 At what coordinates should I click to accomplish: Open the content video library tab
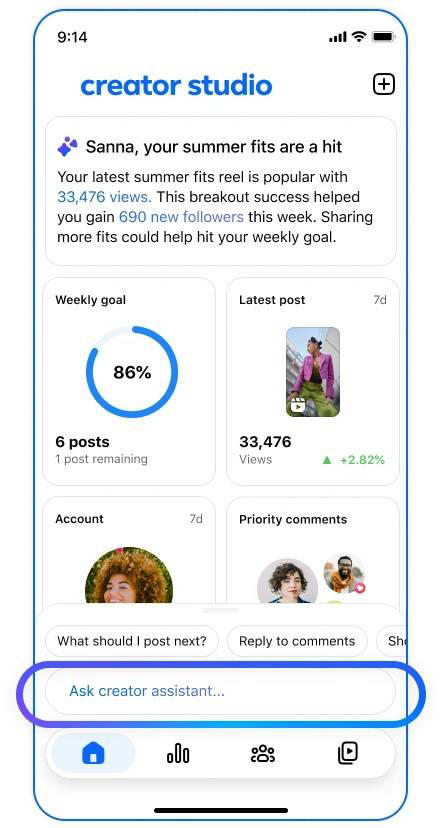(x=347, y=752)
